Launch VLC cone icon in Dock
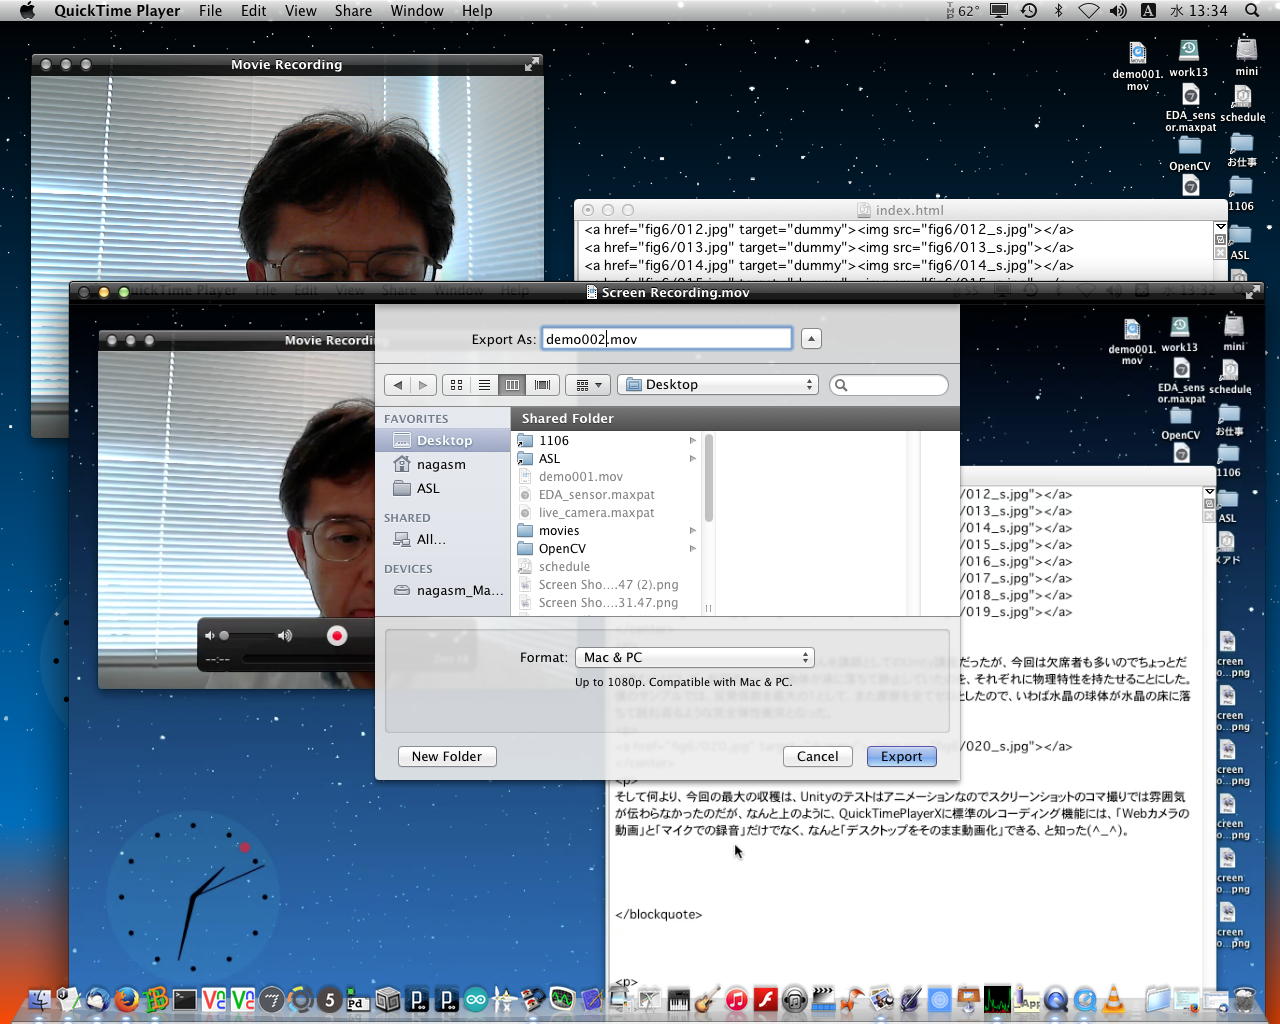The height and width of the screenshot is (1024, 1280). [1113, 999]
